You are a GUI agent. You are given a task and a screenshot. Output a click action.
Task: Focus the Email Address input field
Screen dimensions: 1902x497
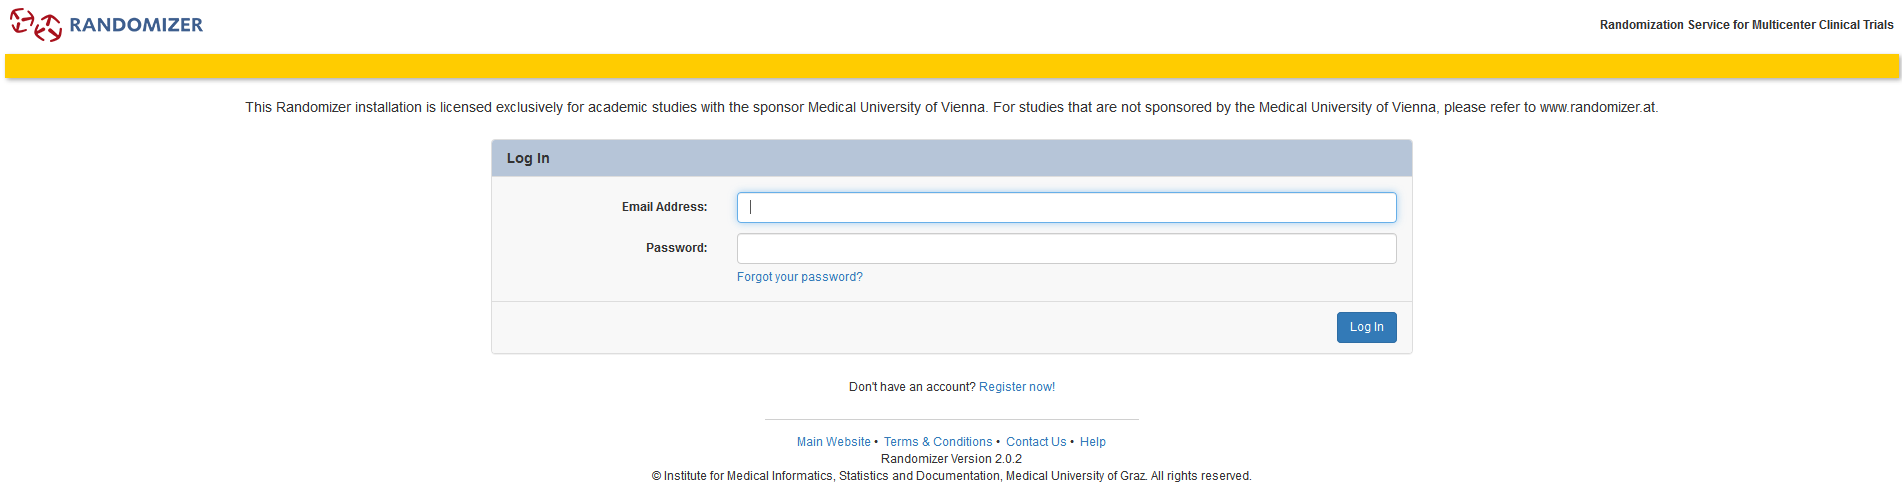(x=1066, y=208)
